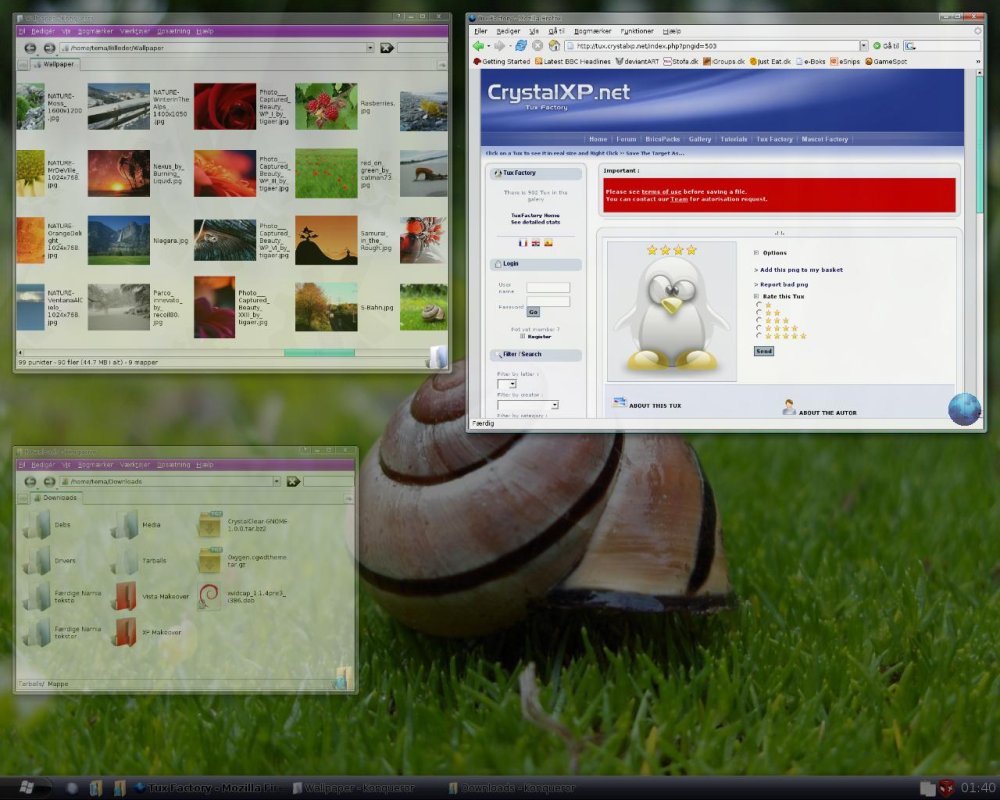The height and width of the screenshot is (800, 1000).
Task: Select the Downloads tab in Konqueror
Action: [55, 498]
